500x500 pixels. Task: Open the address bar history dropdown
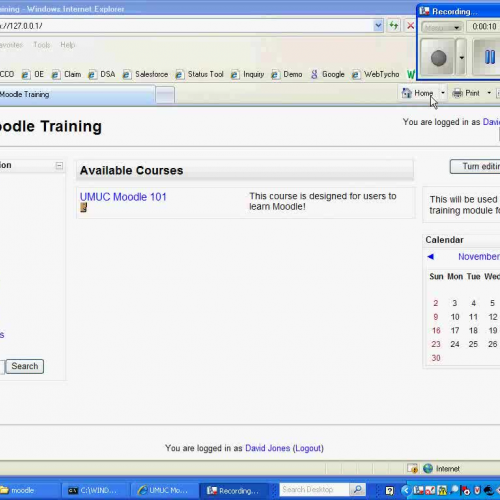[x=378, y=26]
